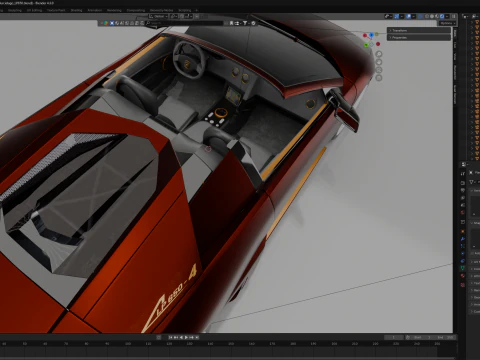Switch to the Shading workspace tab
The height and width of the screenshot is (360, 480).
tap(76, 10)
